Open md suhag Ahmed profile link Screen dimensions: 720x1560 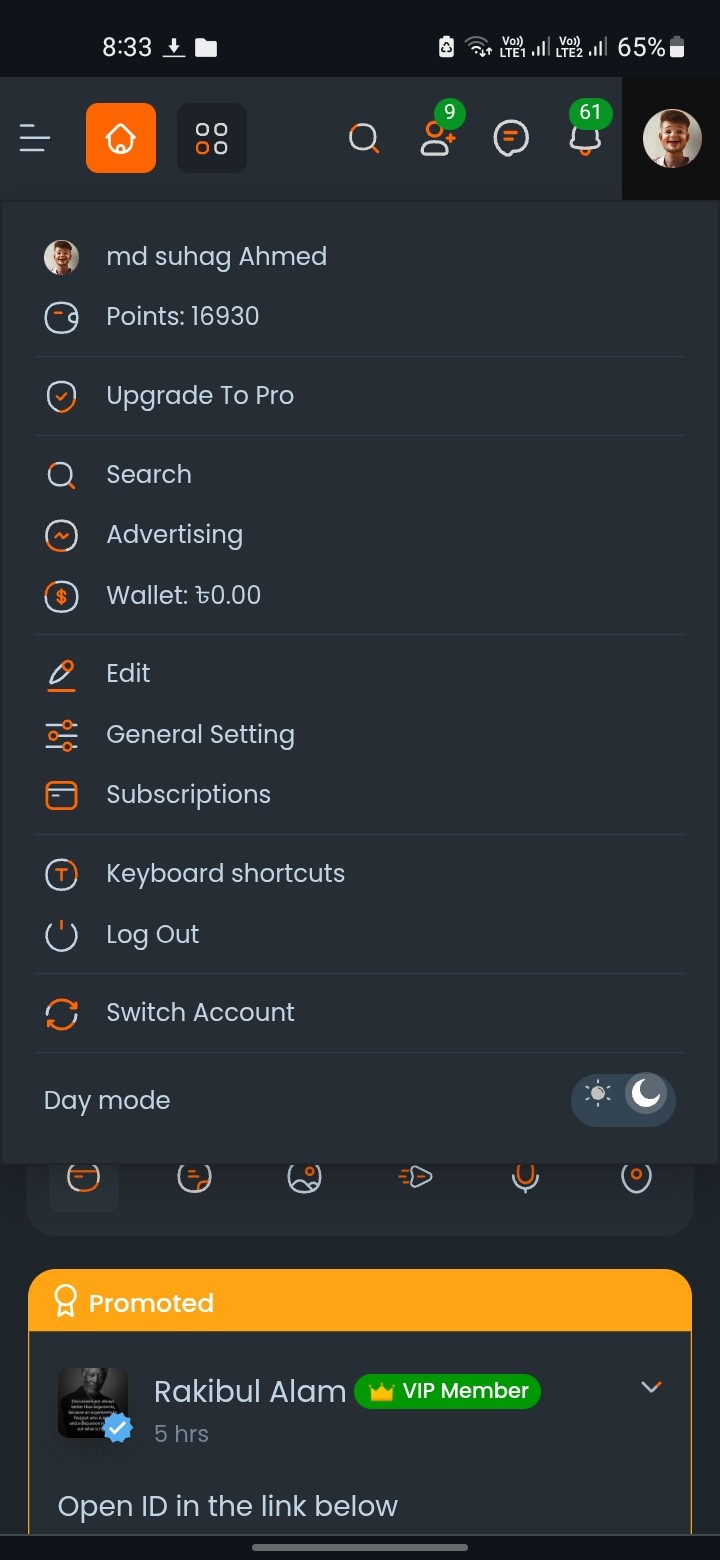tap(216, 257)
